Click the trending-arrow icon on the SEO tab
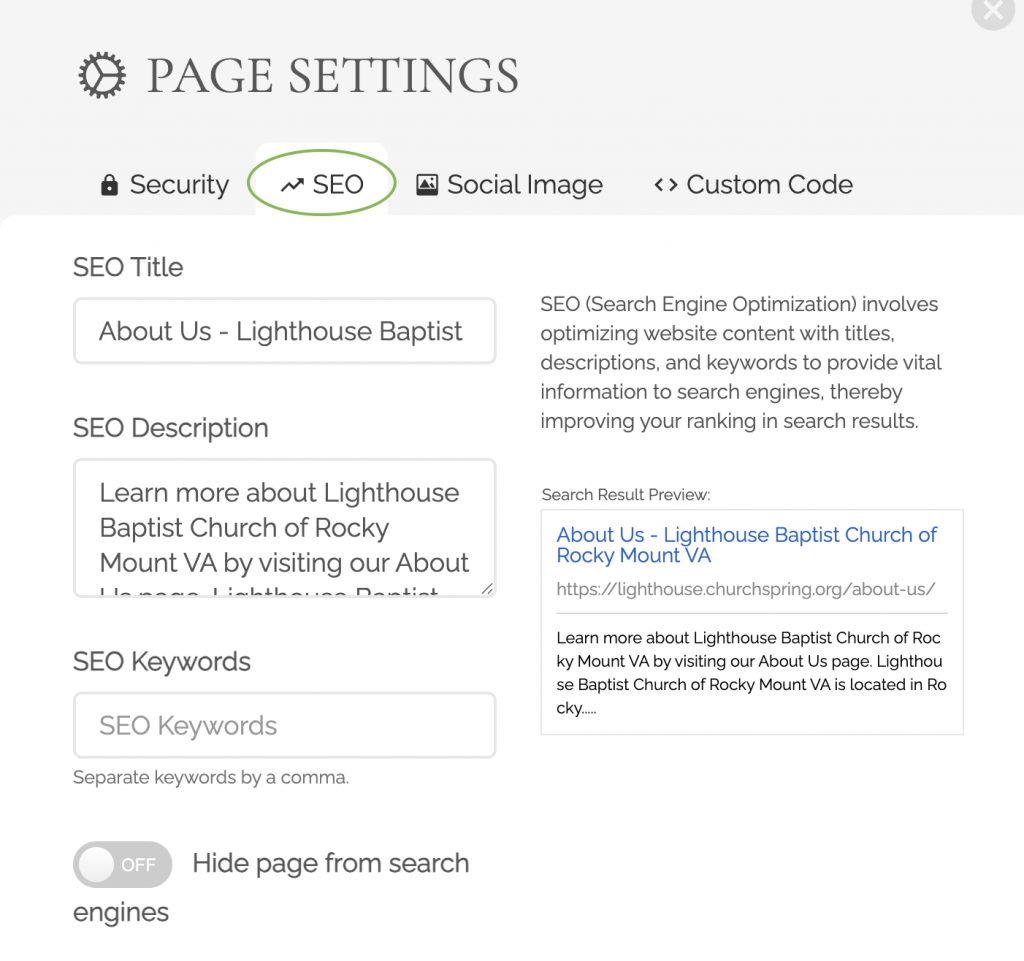The image size is (1024, 961). point(291,184)
